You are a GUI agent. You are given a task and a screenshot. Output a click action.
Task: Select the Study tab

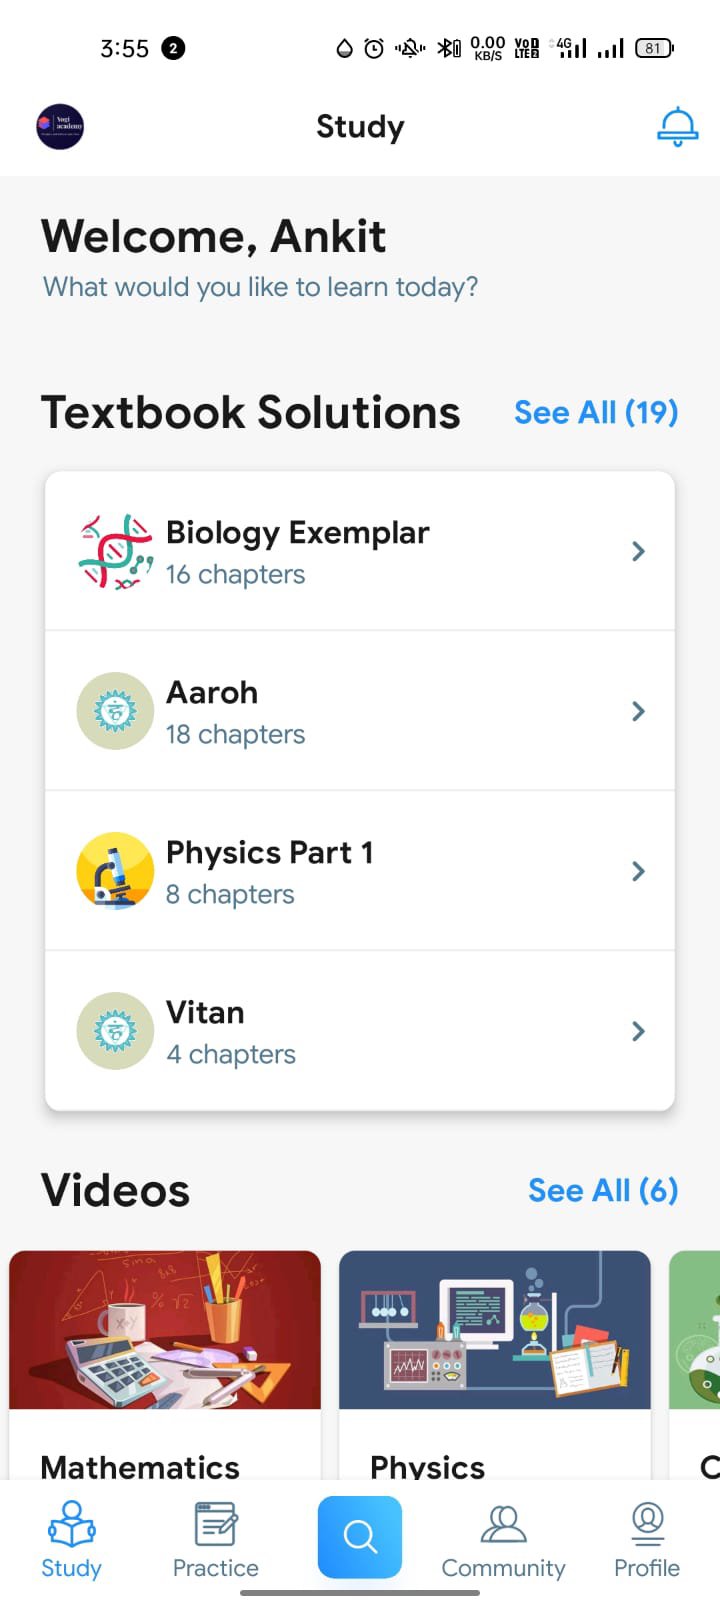71,1540
